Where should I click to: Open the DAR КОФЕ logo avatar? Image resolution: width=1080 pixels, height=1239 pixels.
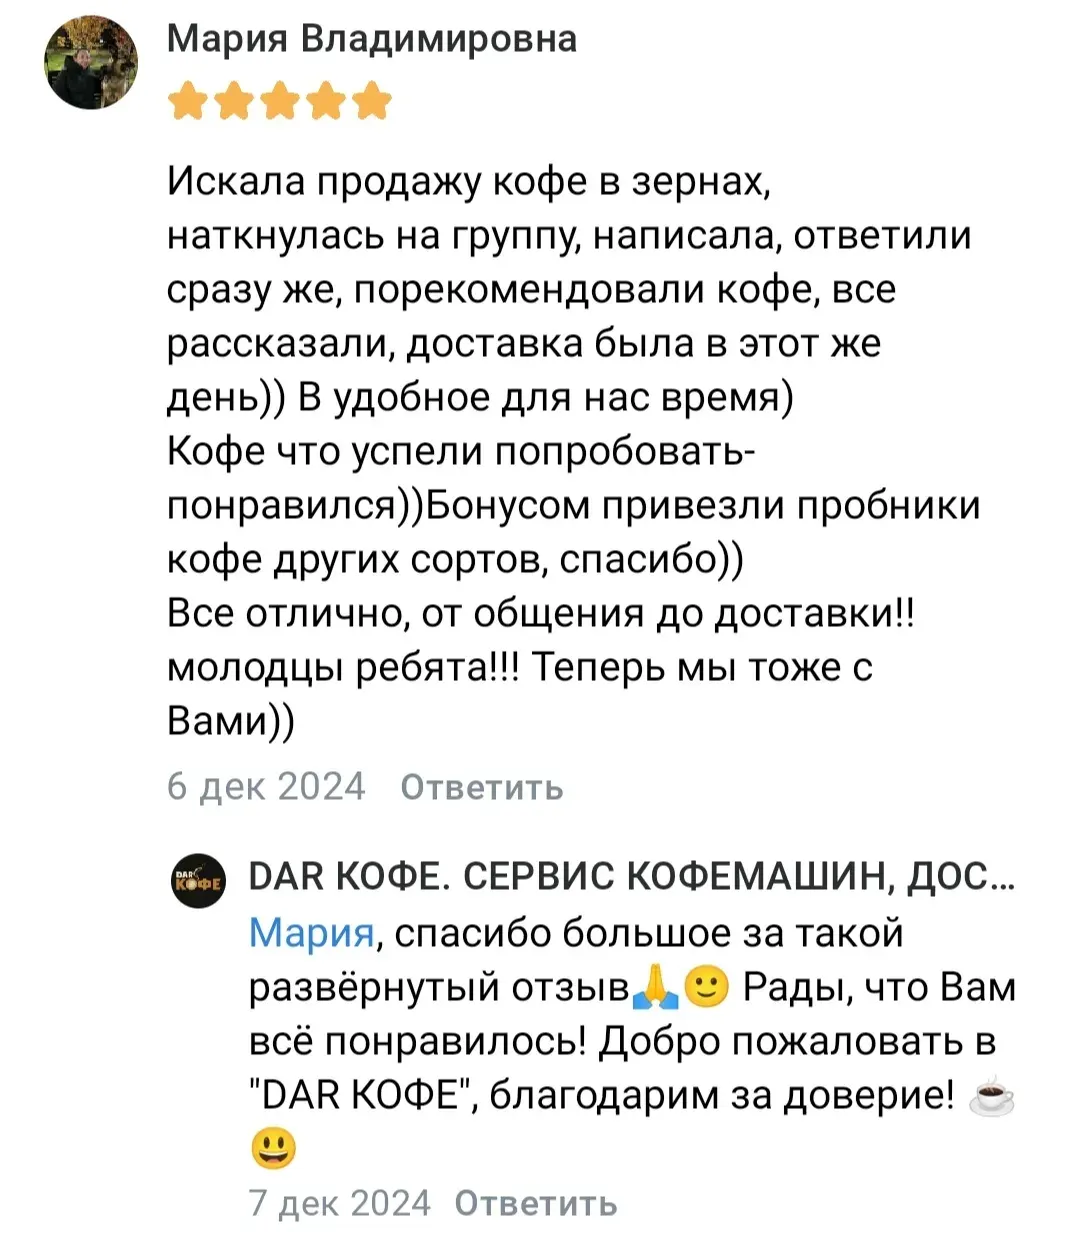tap(198, 880)
